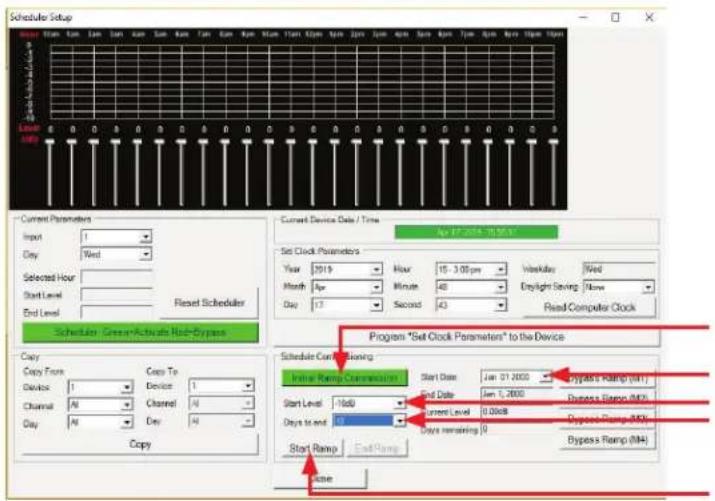The width and height of the screenshot is (715, 501).
Task: Click the Current Level field showing 0.00dB
Action: click(518, 412)
